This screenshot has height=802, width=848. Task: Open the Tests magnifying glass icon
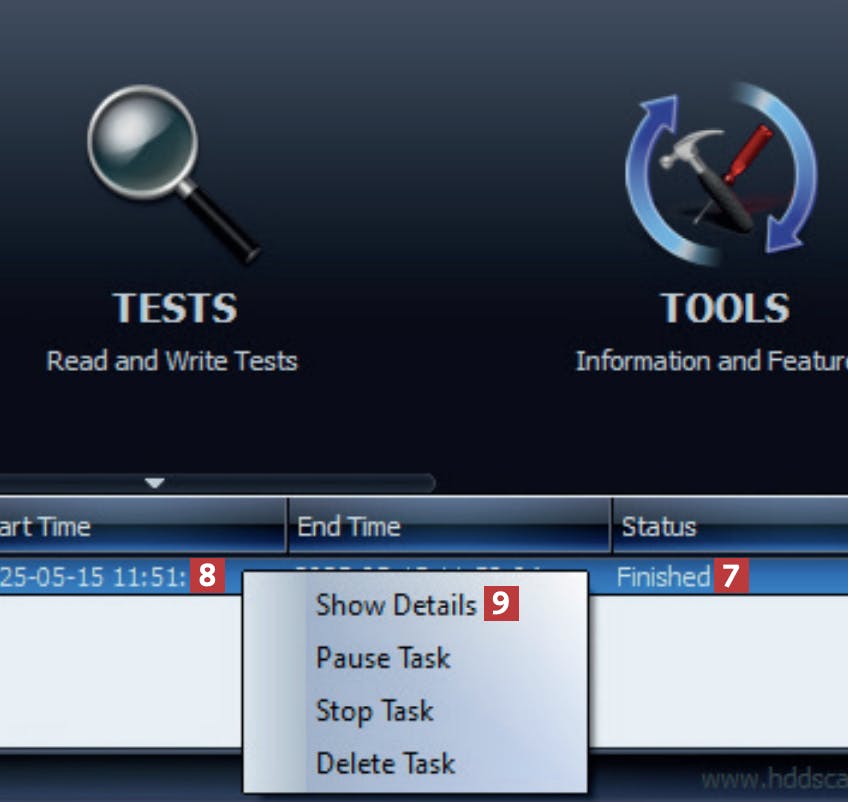(173, 174)
